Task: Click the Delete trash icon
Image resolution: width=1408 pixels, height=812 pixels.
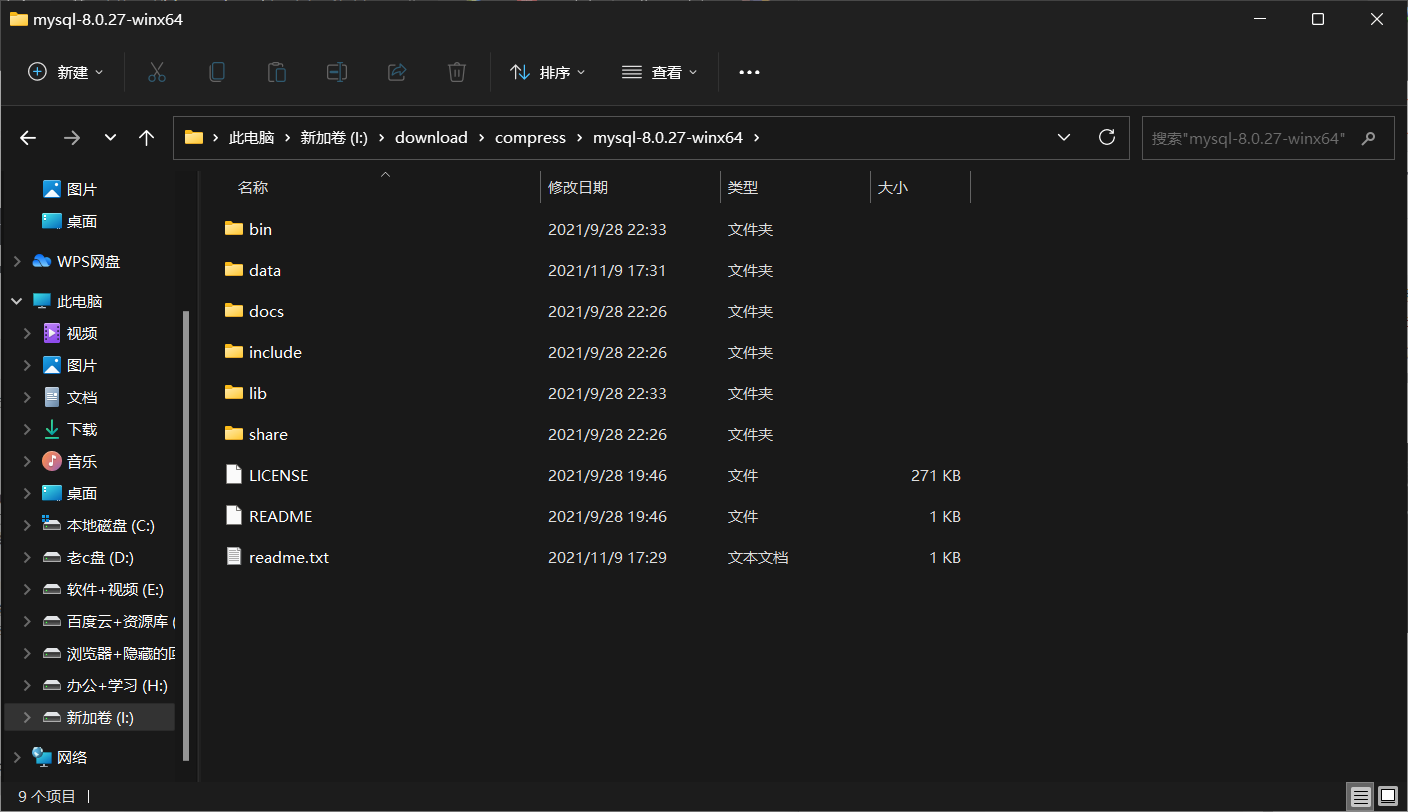Action: point(457,72)
